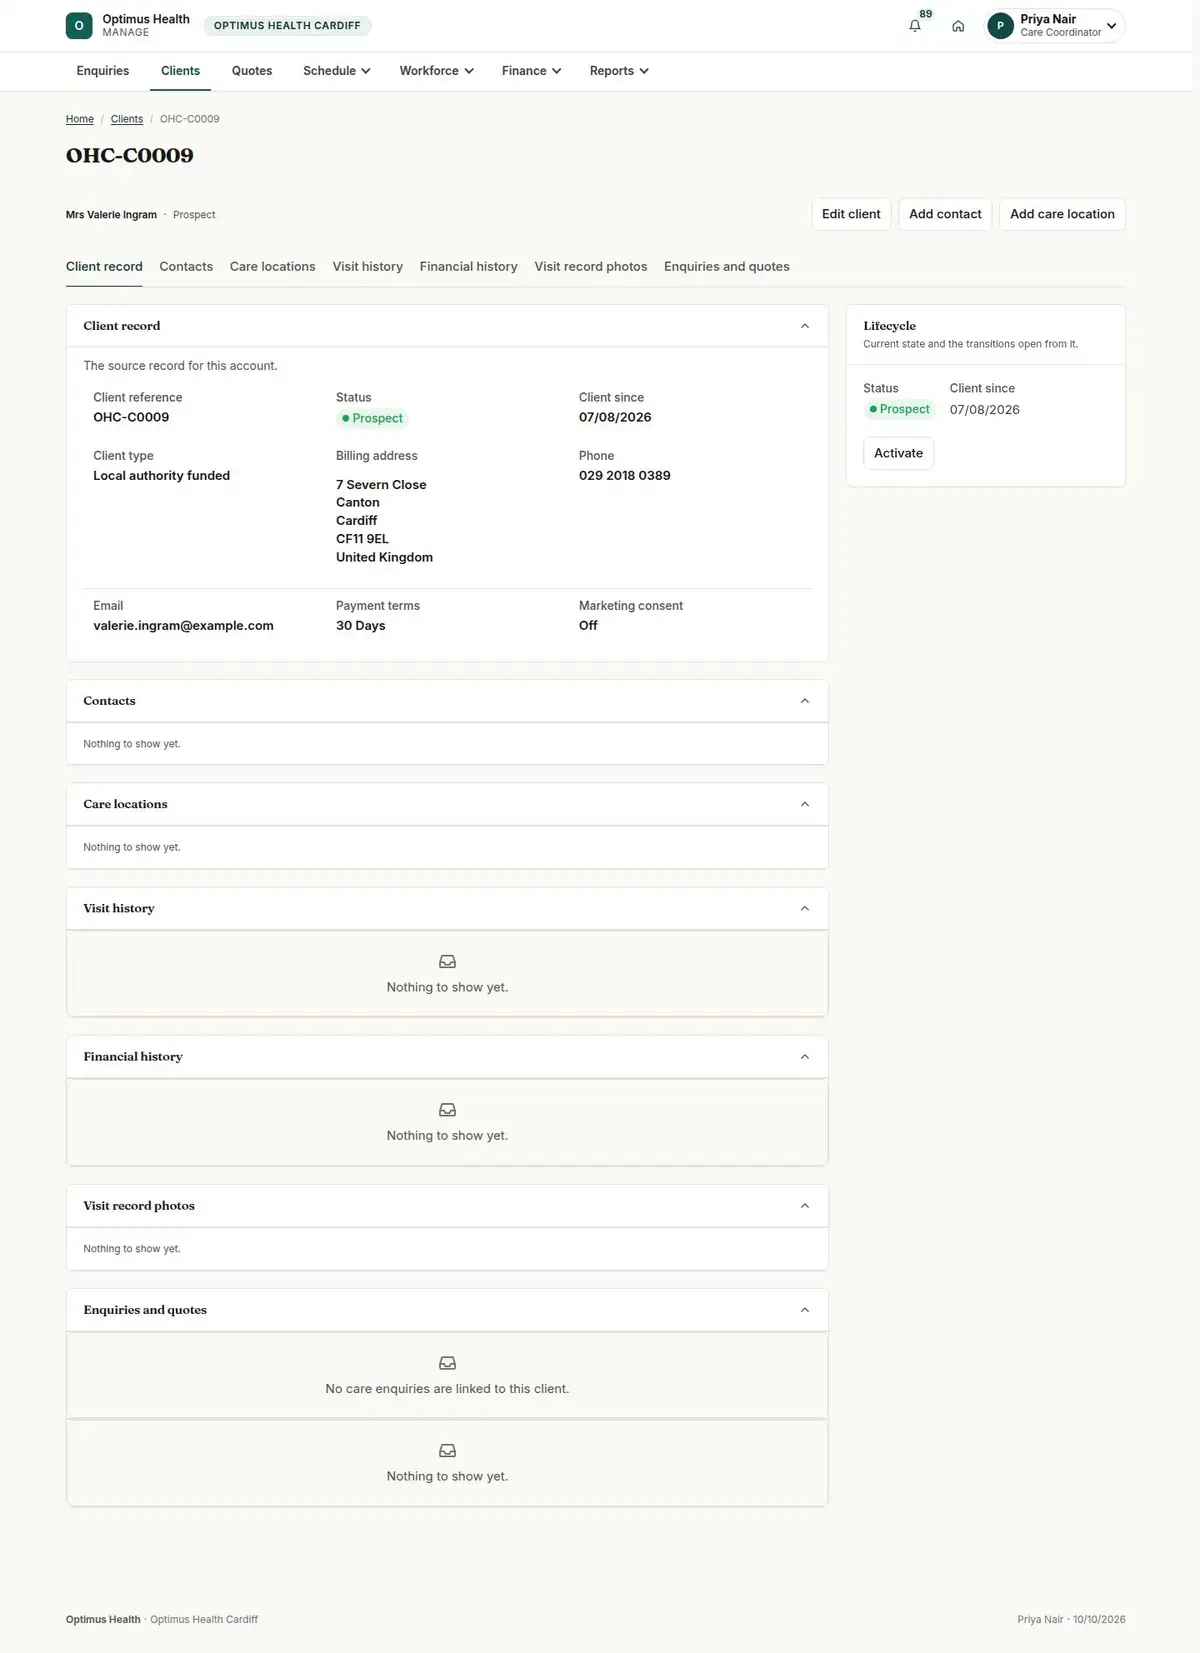This screenshot has width=1200, height=1653.
Task: Click the Prospect status badge in Client record
Action: (x=372, y=418)
